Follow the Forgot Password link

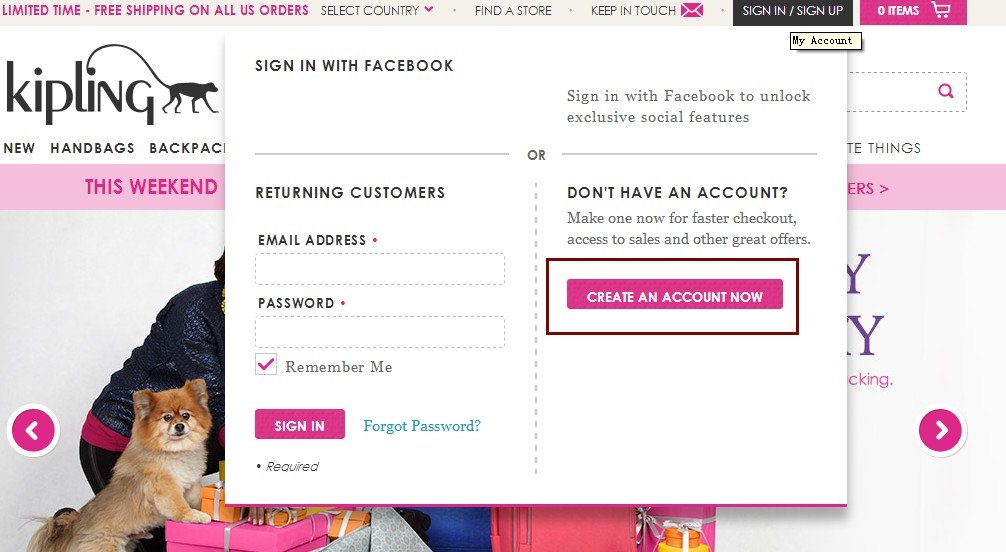(422, 426)
